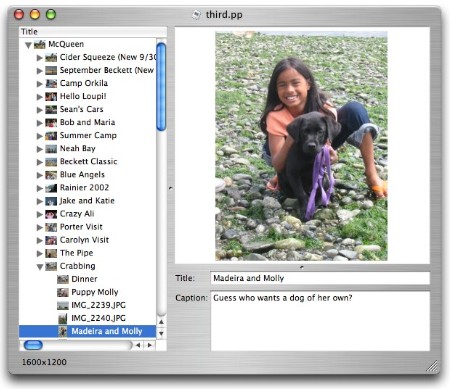Click the Summer Camp thumbnail icon
This screenshot has width=450, height=389.
[51, 136]
